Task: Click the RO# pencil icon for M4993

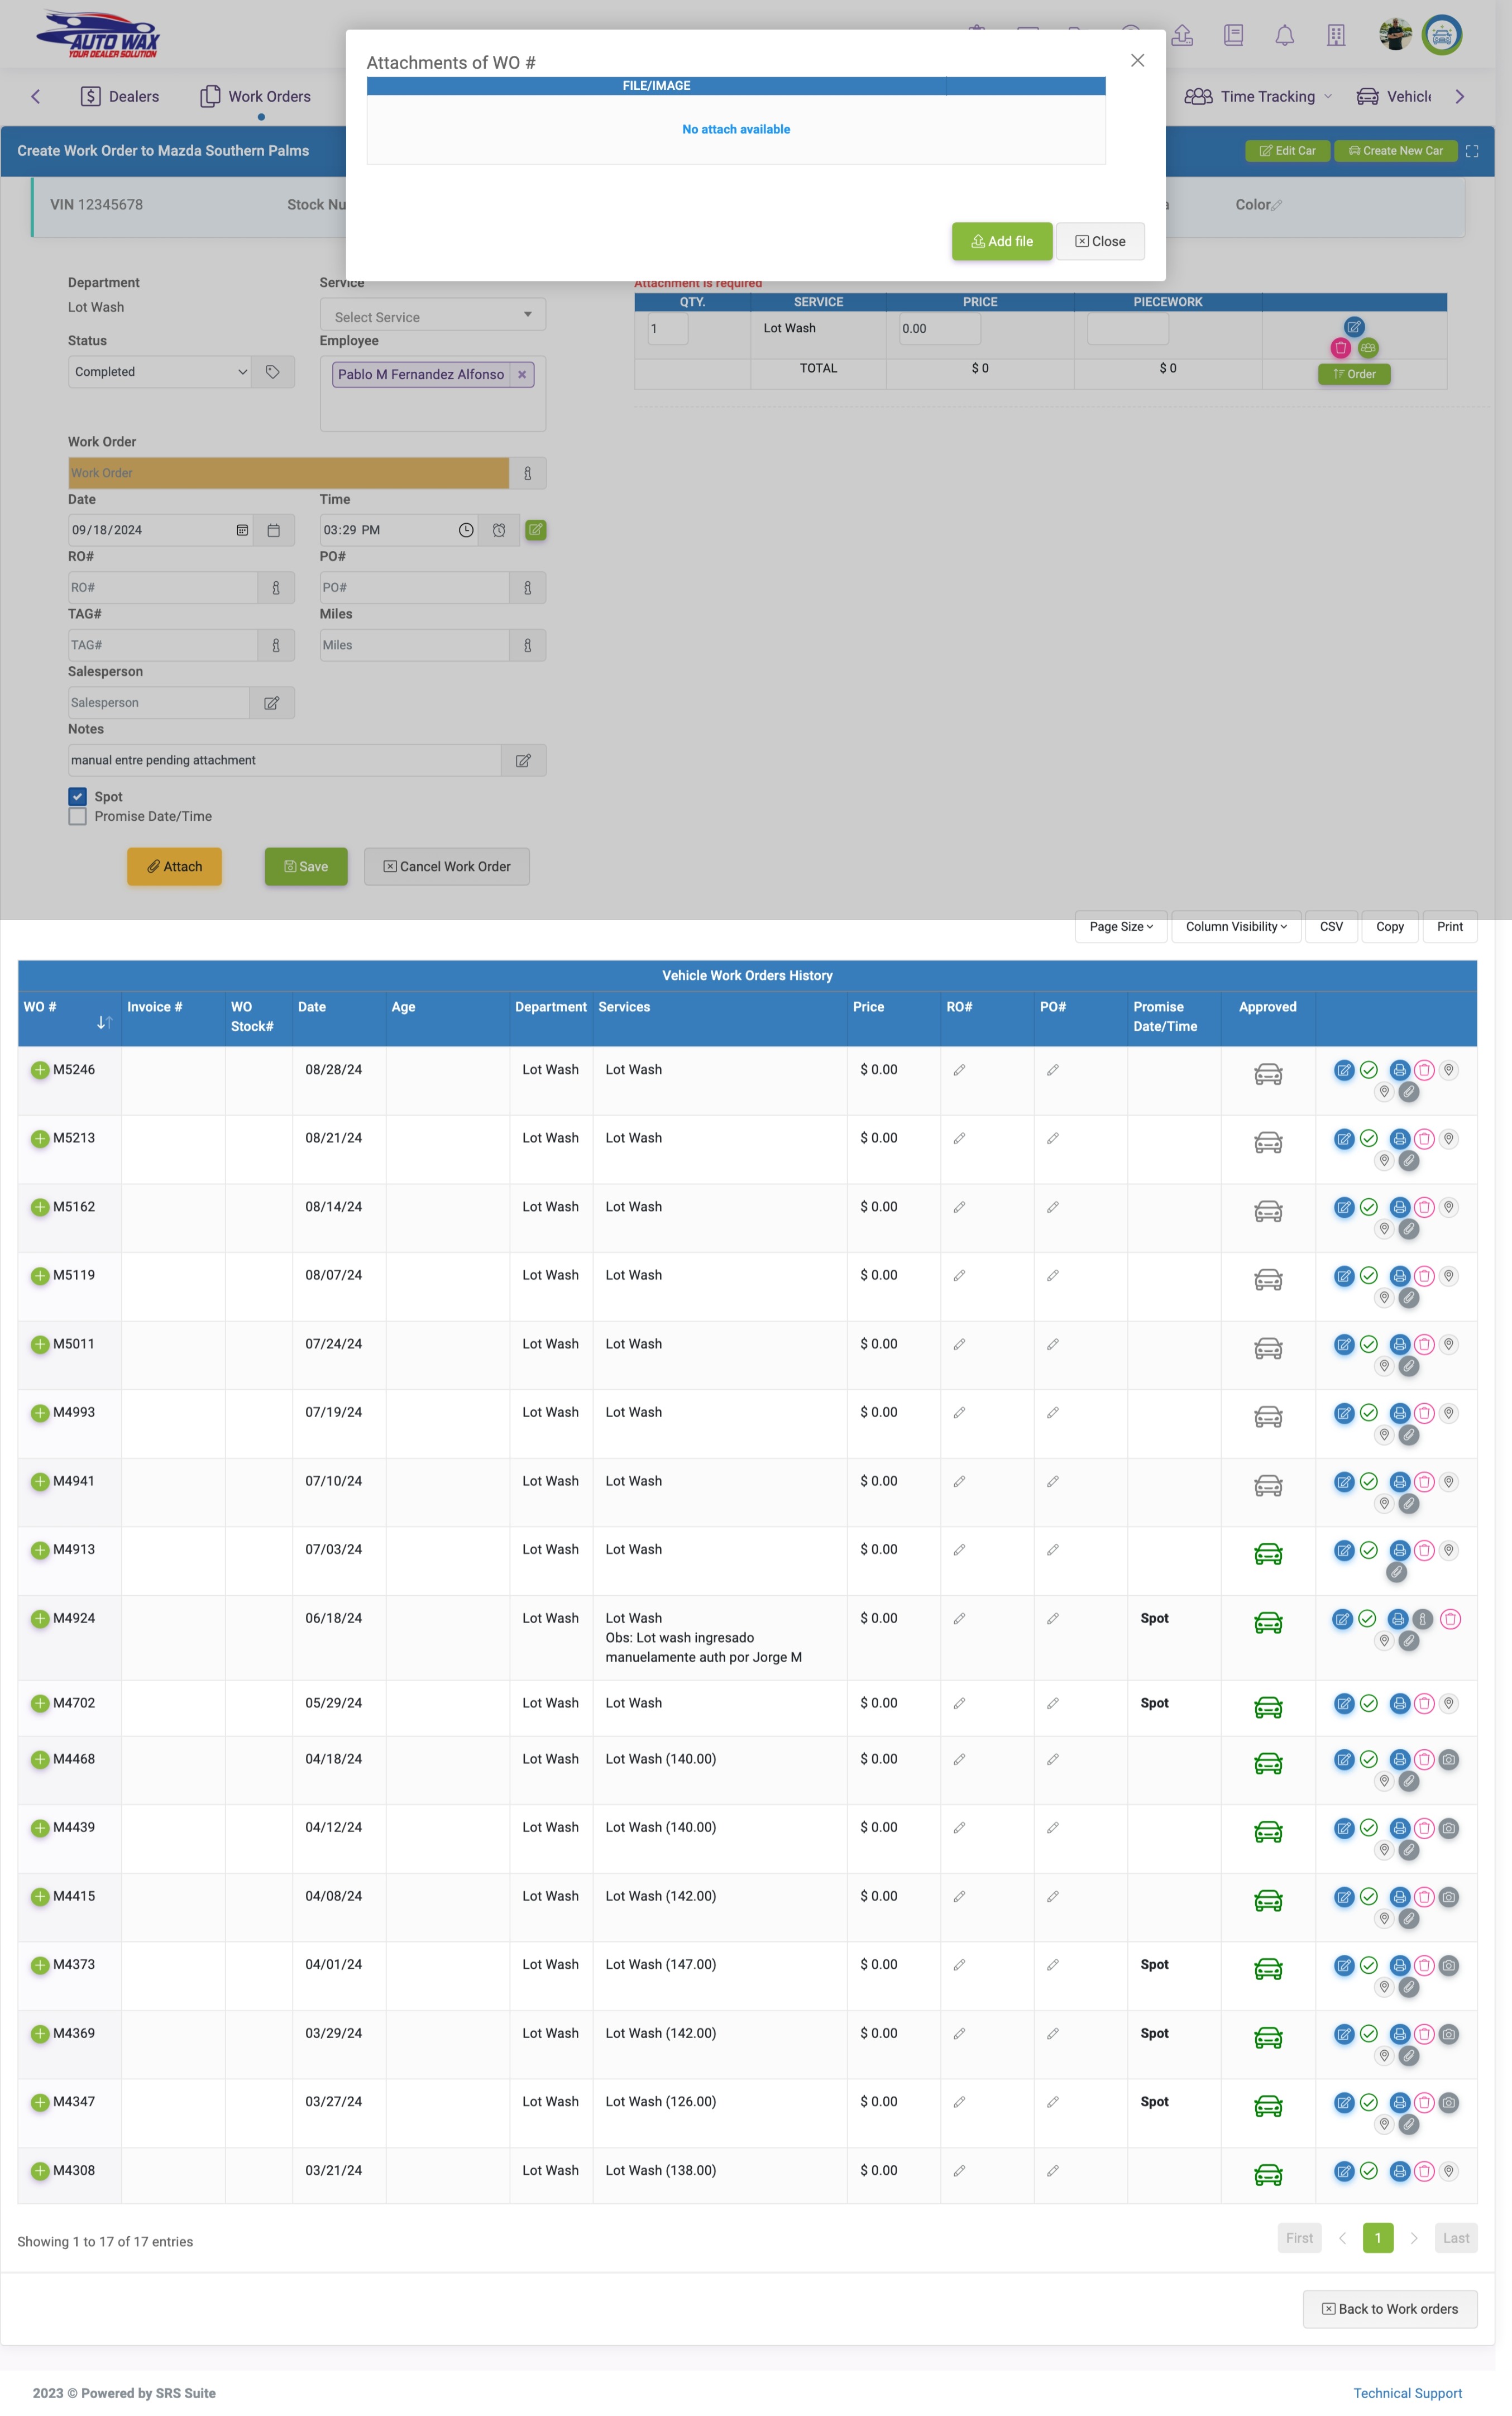Action: coord(958,1413)
